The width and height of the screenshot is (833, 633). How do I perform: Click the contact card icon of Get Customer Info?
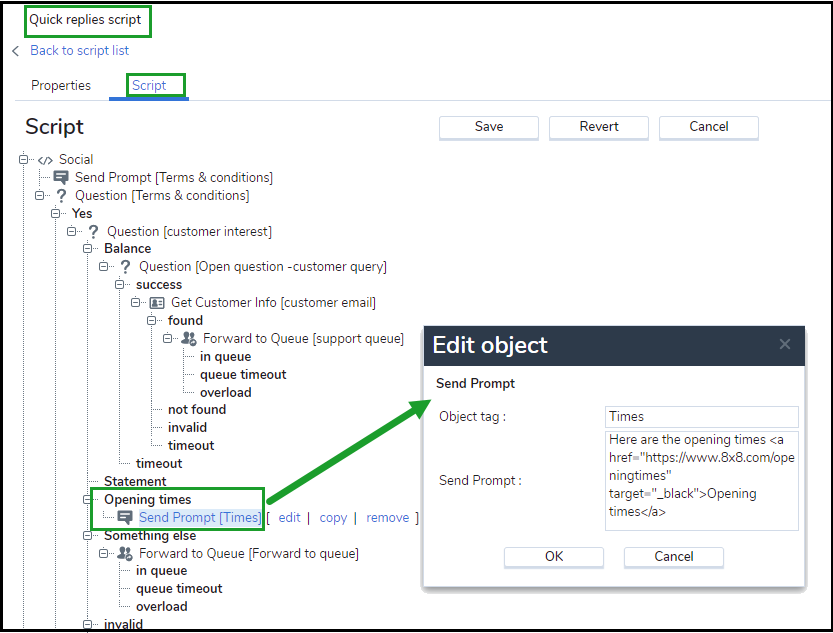coord(157,303)
